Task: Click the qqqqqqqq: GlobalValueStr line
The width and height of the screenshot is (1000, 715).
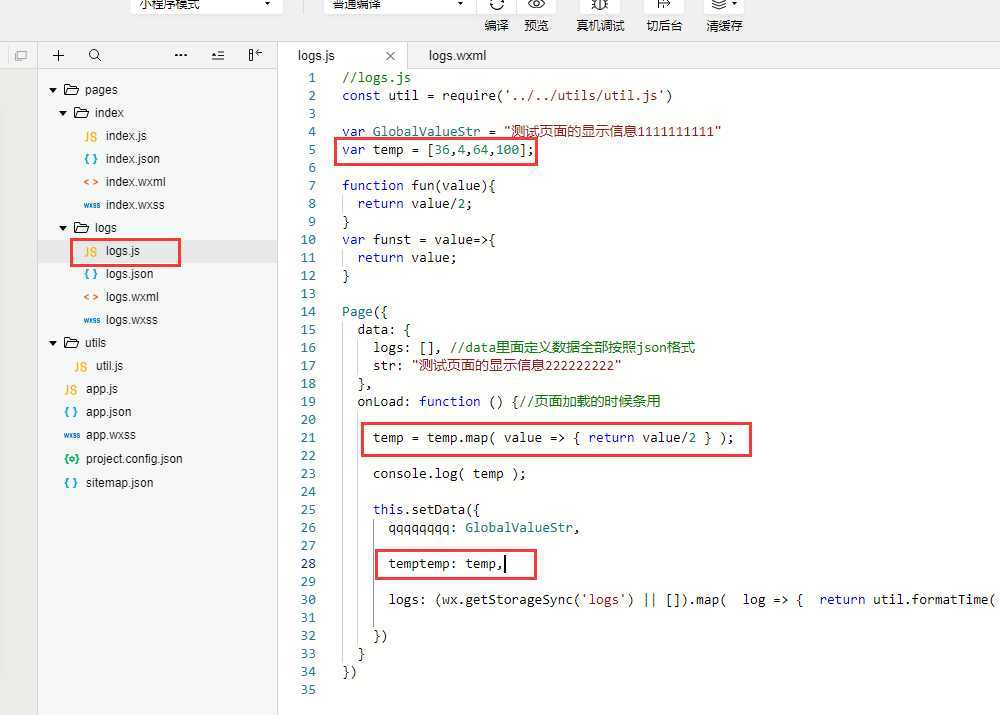Action: click(483, 527)
